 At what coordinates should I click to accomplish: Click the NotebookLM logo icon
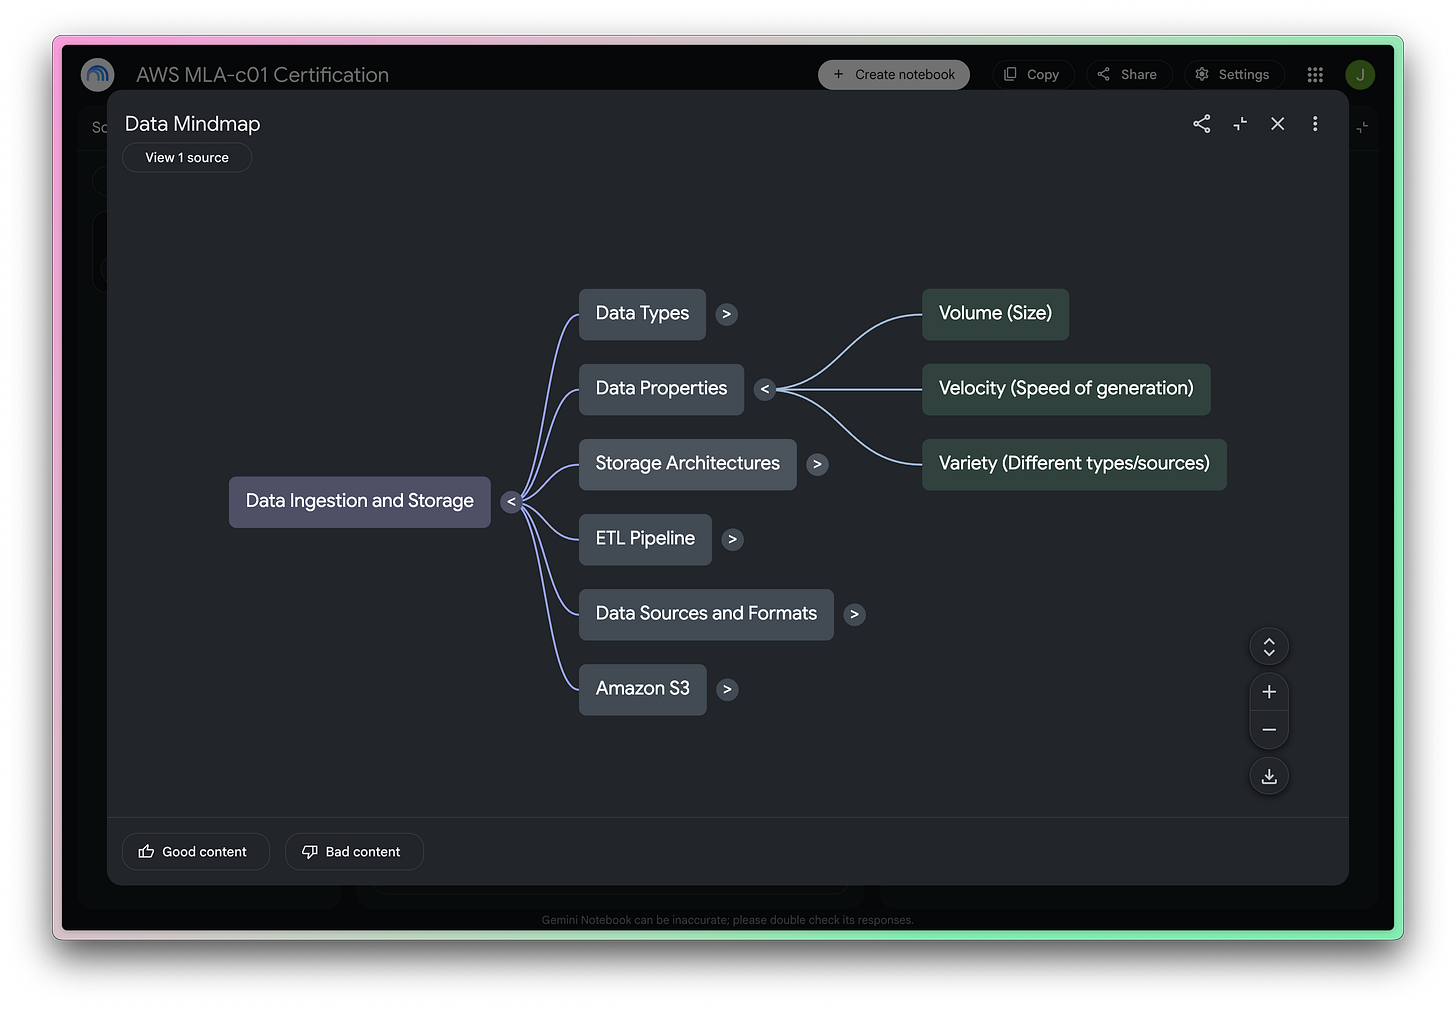[x=97, y=75]
